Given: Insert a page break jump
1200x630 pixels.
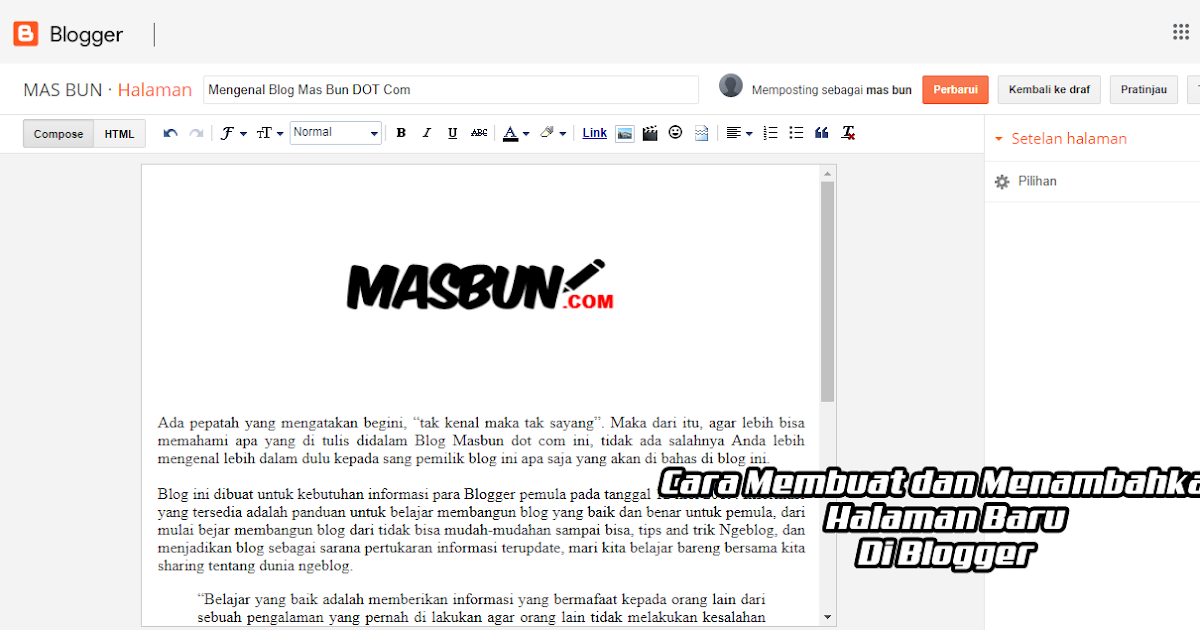Looking at the screenshot, I should pos(700,132).
